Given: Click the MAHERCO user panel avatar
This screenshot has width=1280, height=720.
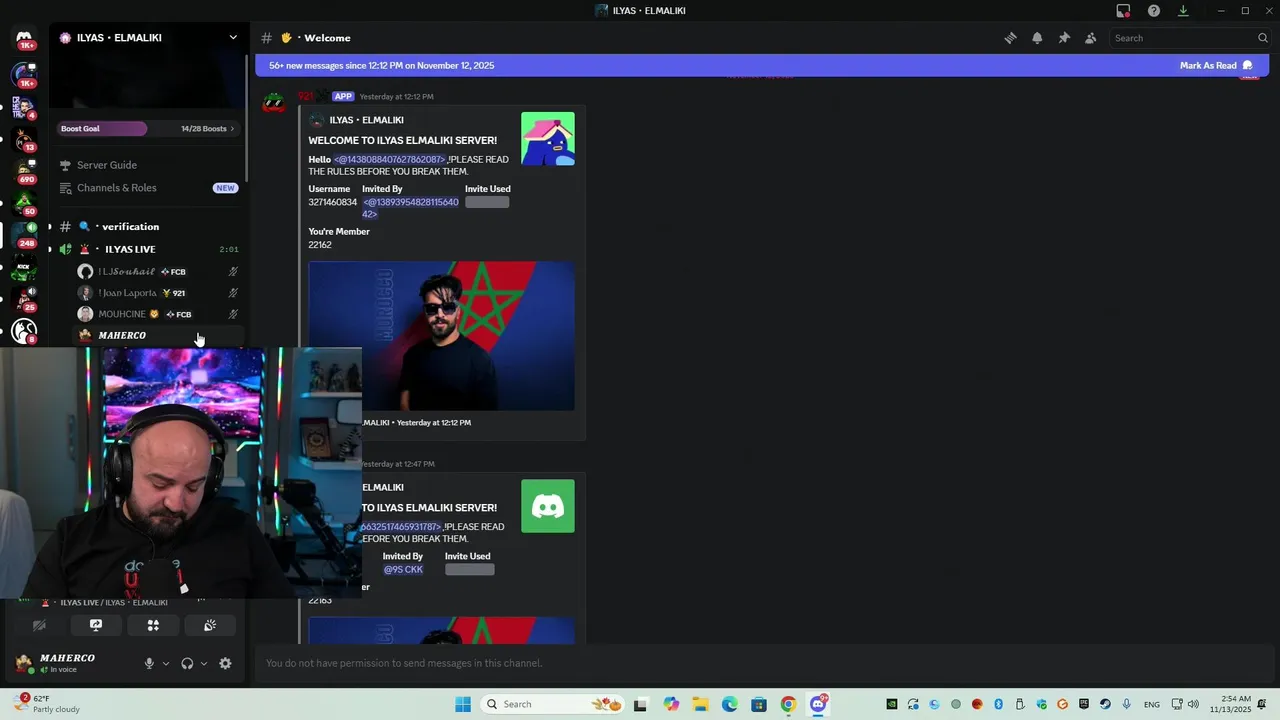Looking at the screenshot, I should pyautogui.click(x=24, y=663).
